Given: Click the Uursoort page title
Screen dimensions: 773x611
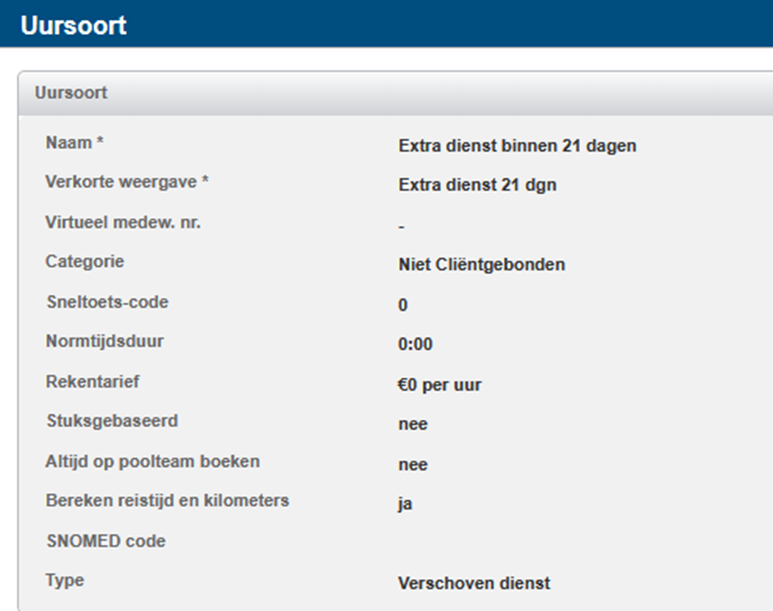Looking at the screenshot, I should click(74, 24).
